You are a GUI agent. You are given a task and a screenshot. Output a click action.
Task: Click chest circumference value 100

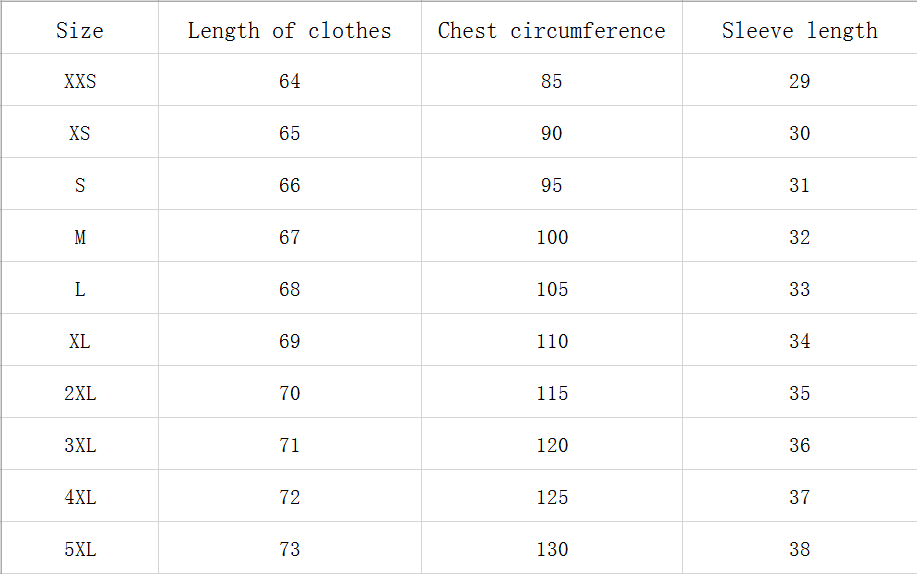[552, 238]
